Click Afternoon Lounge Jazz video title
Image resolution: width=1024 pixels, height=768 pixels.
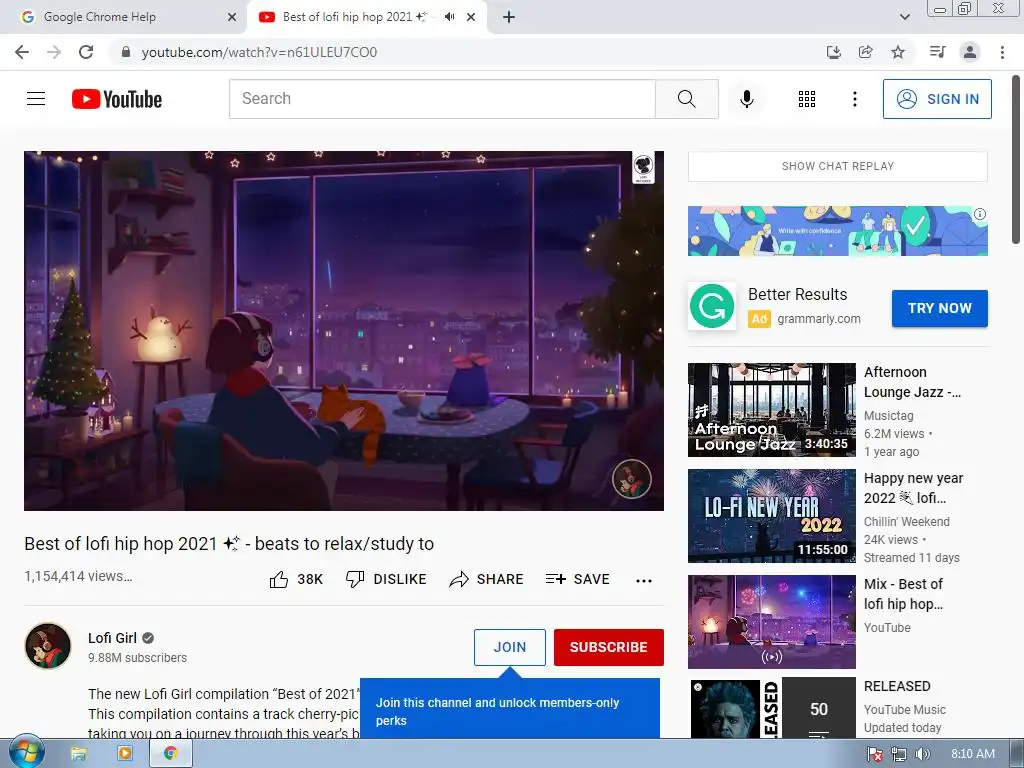click(912, 382)
